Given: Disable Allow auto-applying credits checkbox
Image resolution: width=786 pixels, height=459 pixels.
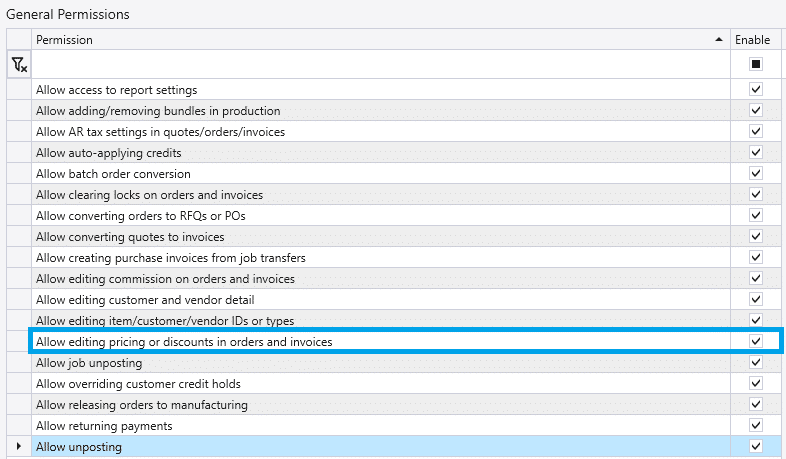Looking at the screenshot, I should coord(756,153).
